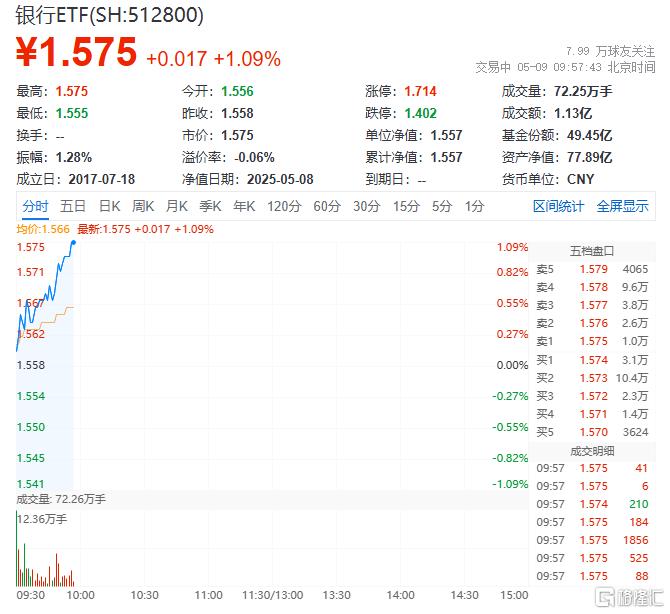Click the 均价:1.566 label above chart
The height and width of the screenshot is (614, 670).
click(43, 229)
